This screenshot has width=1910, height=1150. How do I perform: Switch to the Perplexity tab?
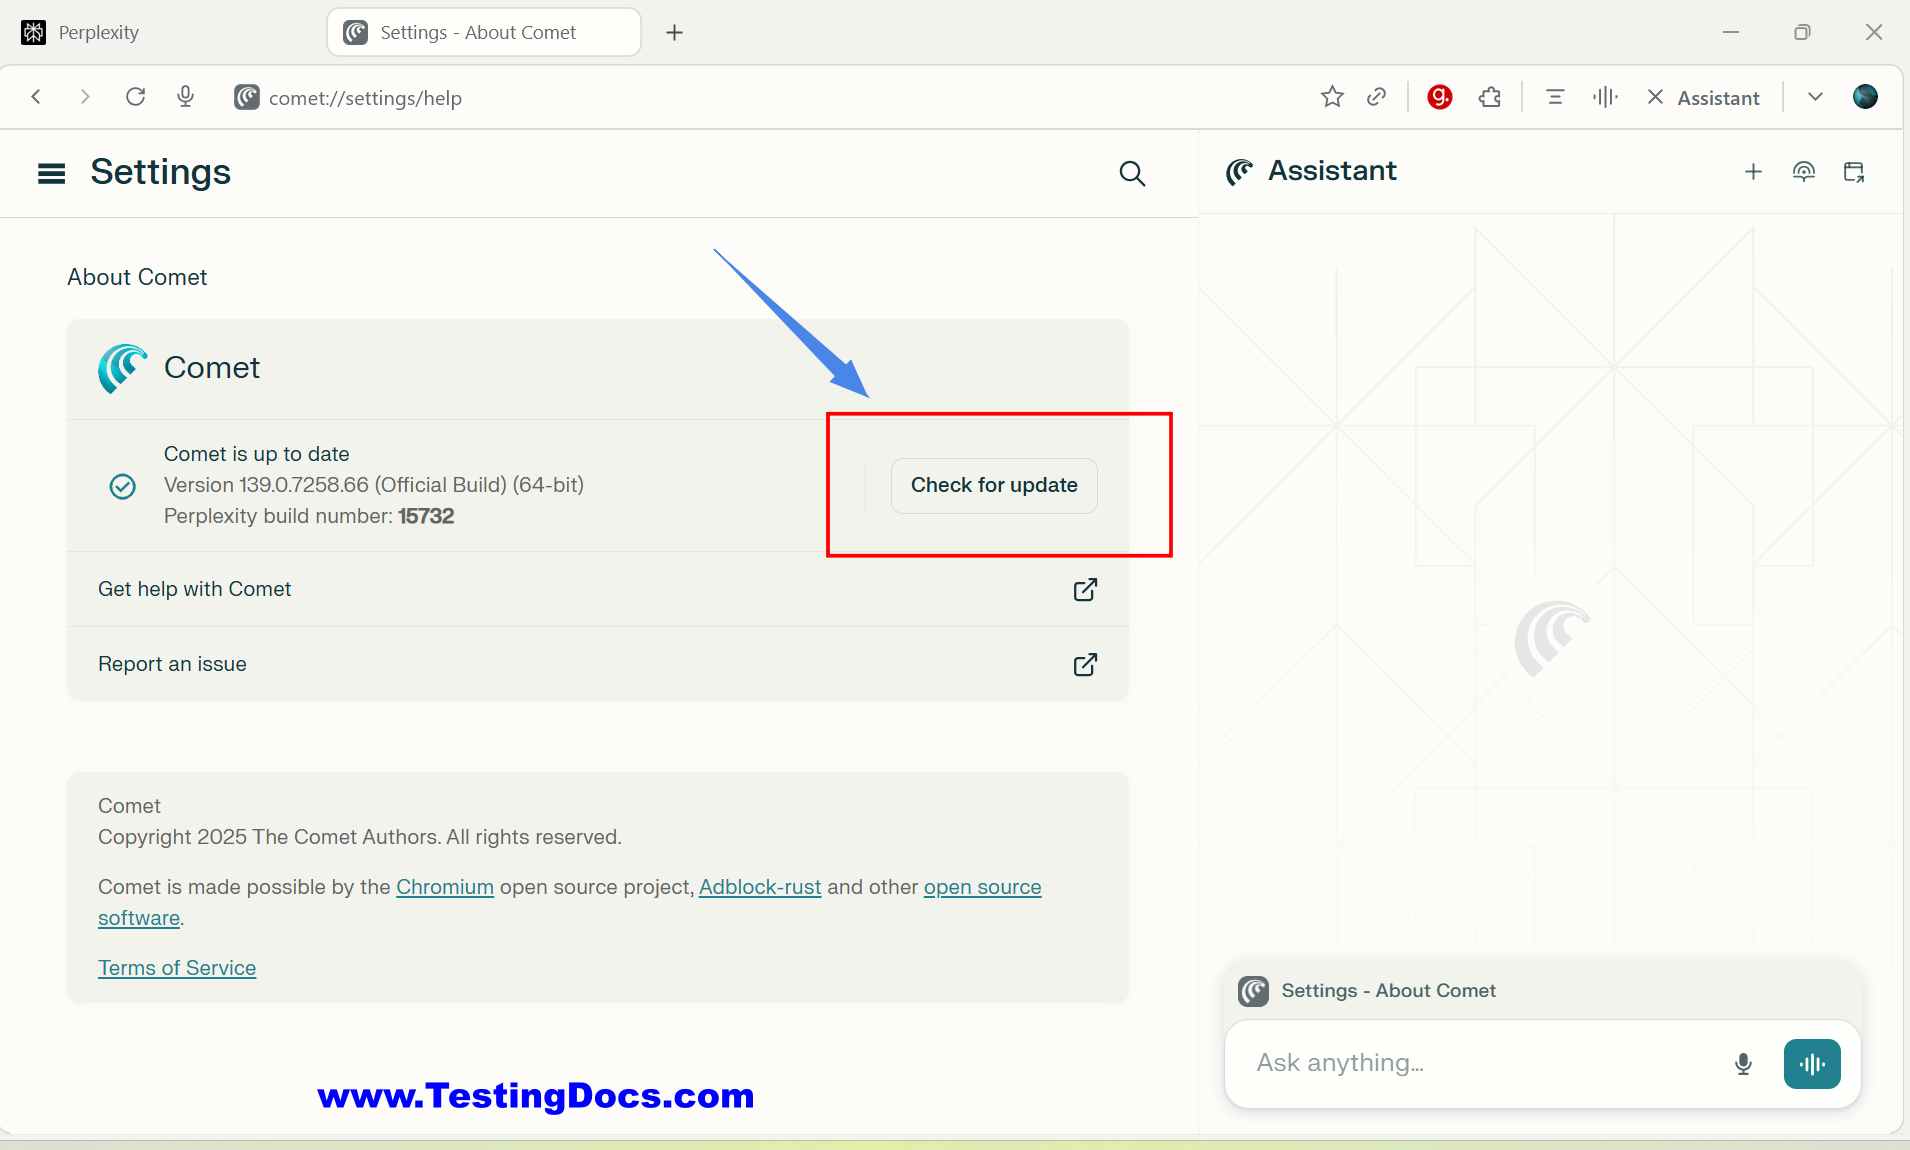point(98,32)
